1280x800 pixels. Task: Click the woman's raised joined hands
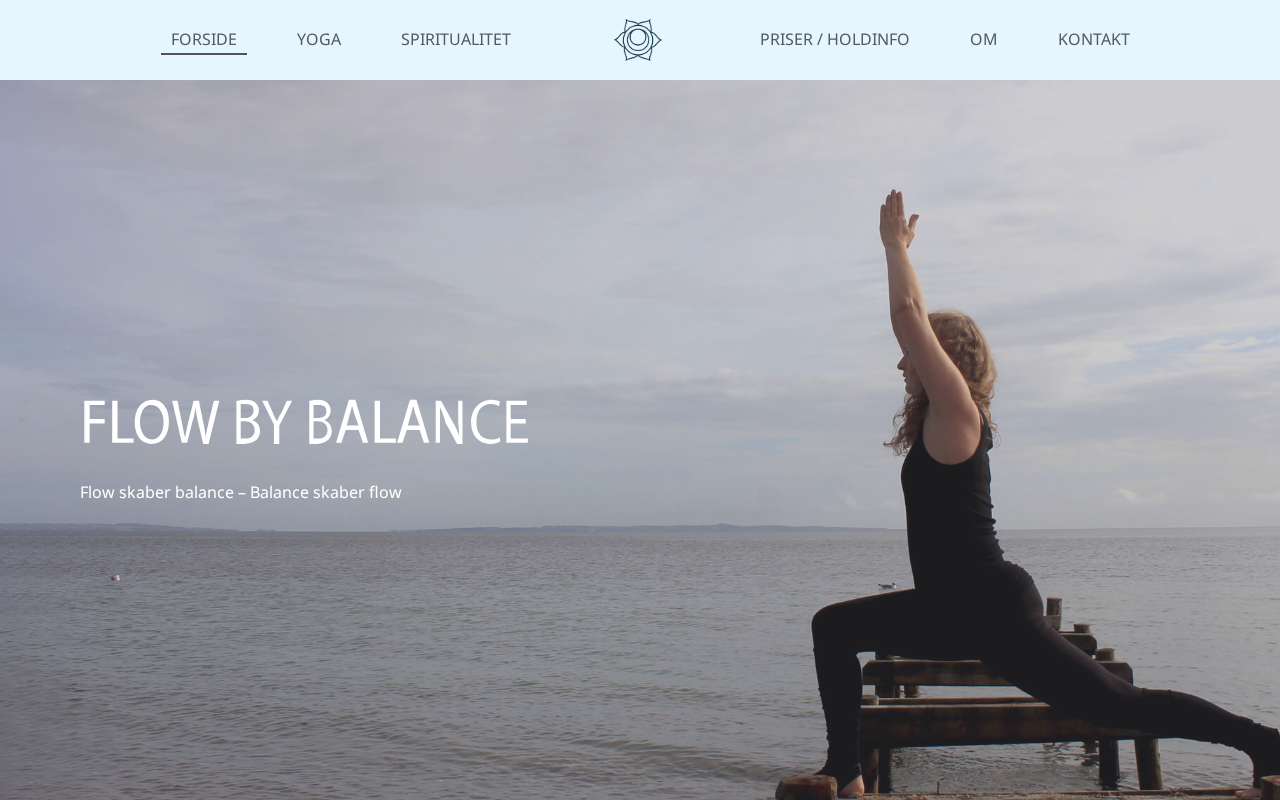coord(896,218)
